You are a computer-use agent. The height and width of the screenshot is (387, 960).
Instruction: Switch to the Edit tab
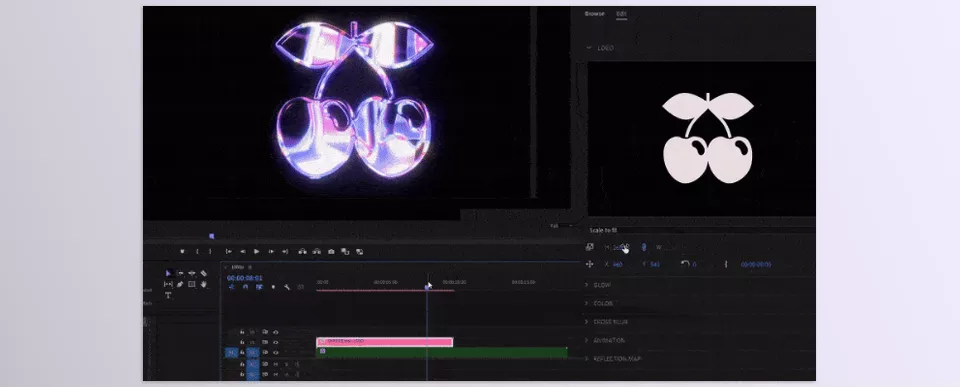tap(621, 13)
